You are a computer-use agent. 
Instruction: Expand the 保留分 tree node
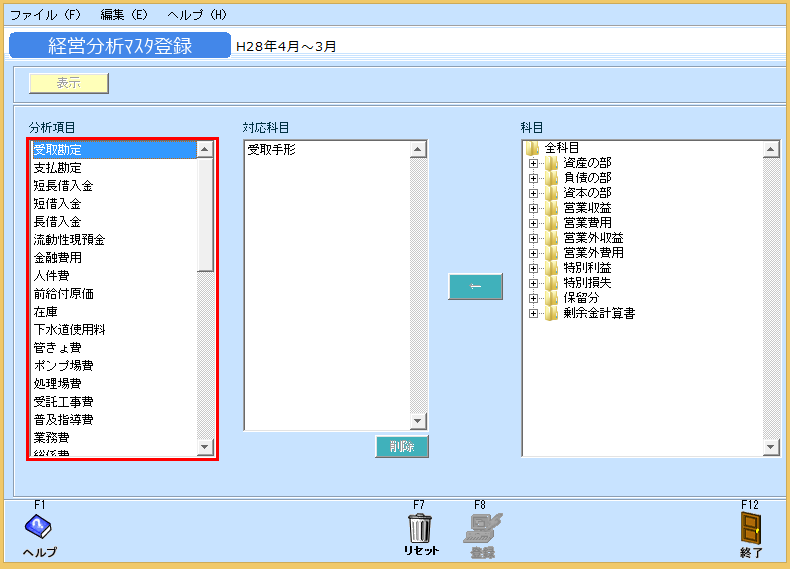pos(533,298)
